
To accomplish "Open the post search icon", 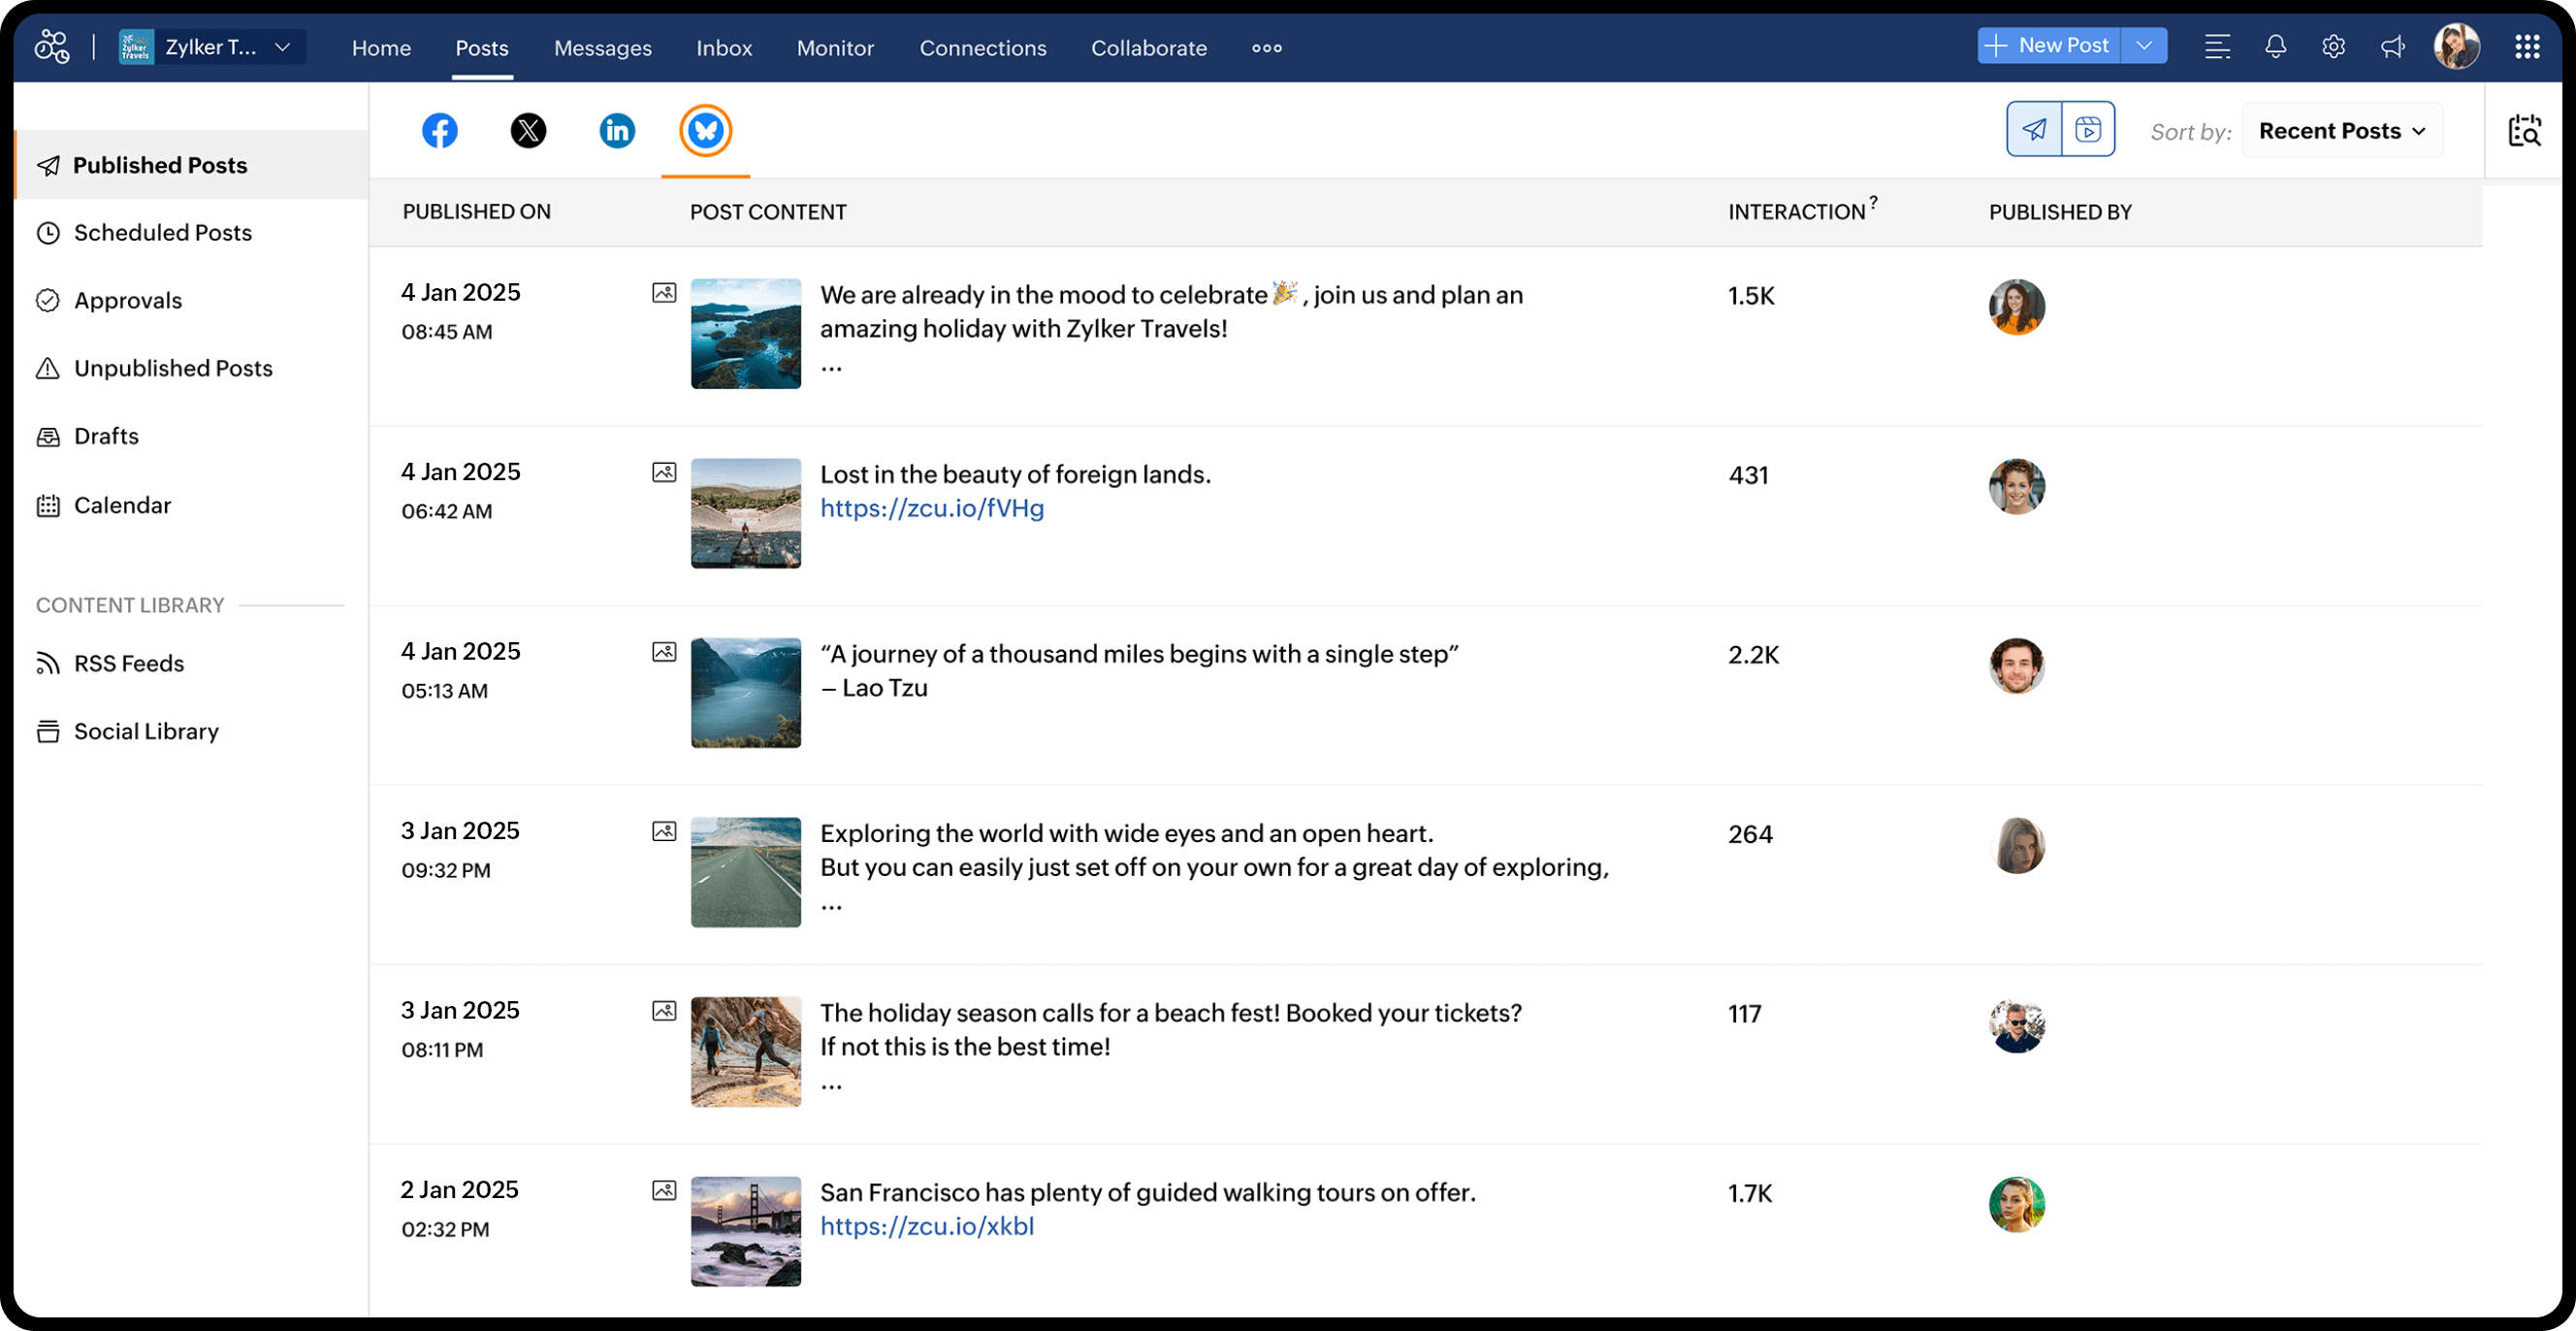I will (2525, 130).
